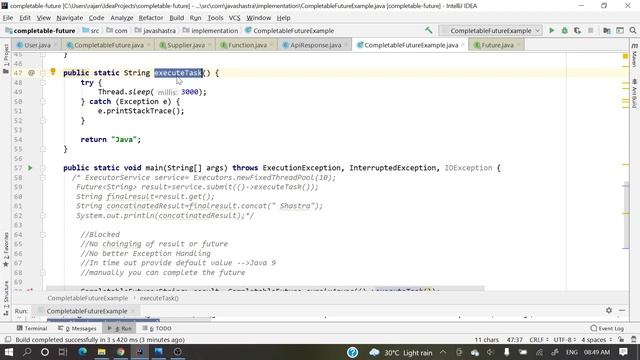Change line separator CRLF in status bar
The width and height of the screenshot is (640, 360).
point(538,340)
